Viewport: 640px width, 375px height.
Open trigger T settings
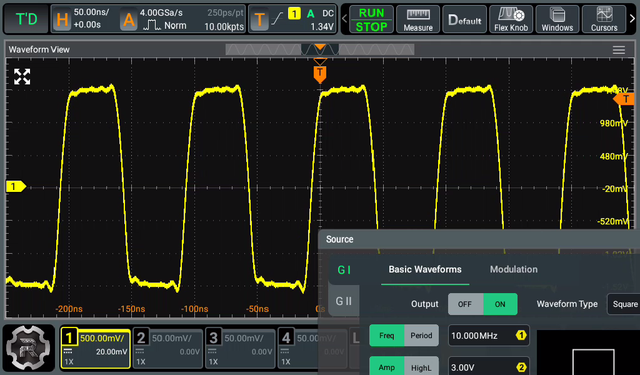pos(259,19)
